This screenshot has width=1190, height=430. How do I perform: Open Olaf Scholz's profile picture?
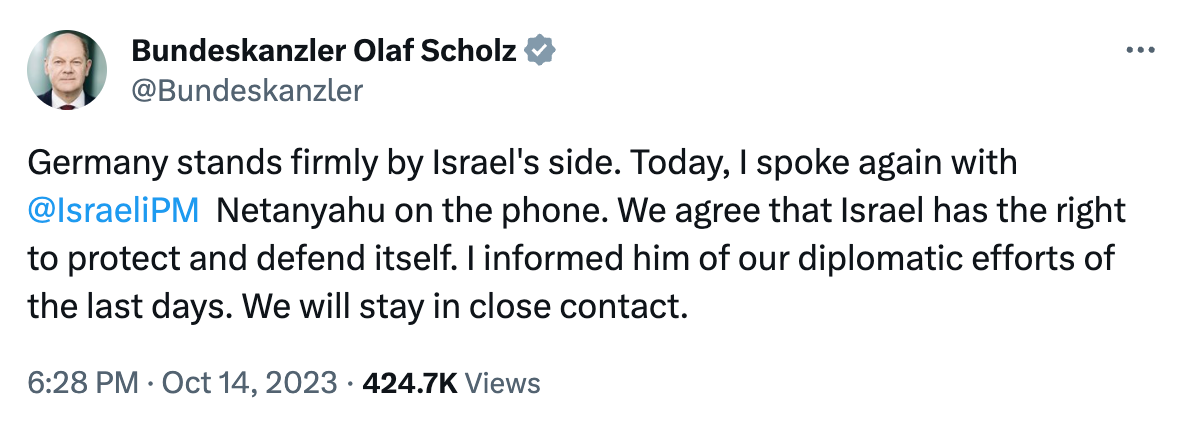click(x=68, y=69)
